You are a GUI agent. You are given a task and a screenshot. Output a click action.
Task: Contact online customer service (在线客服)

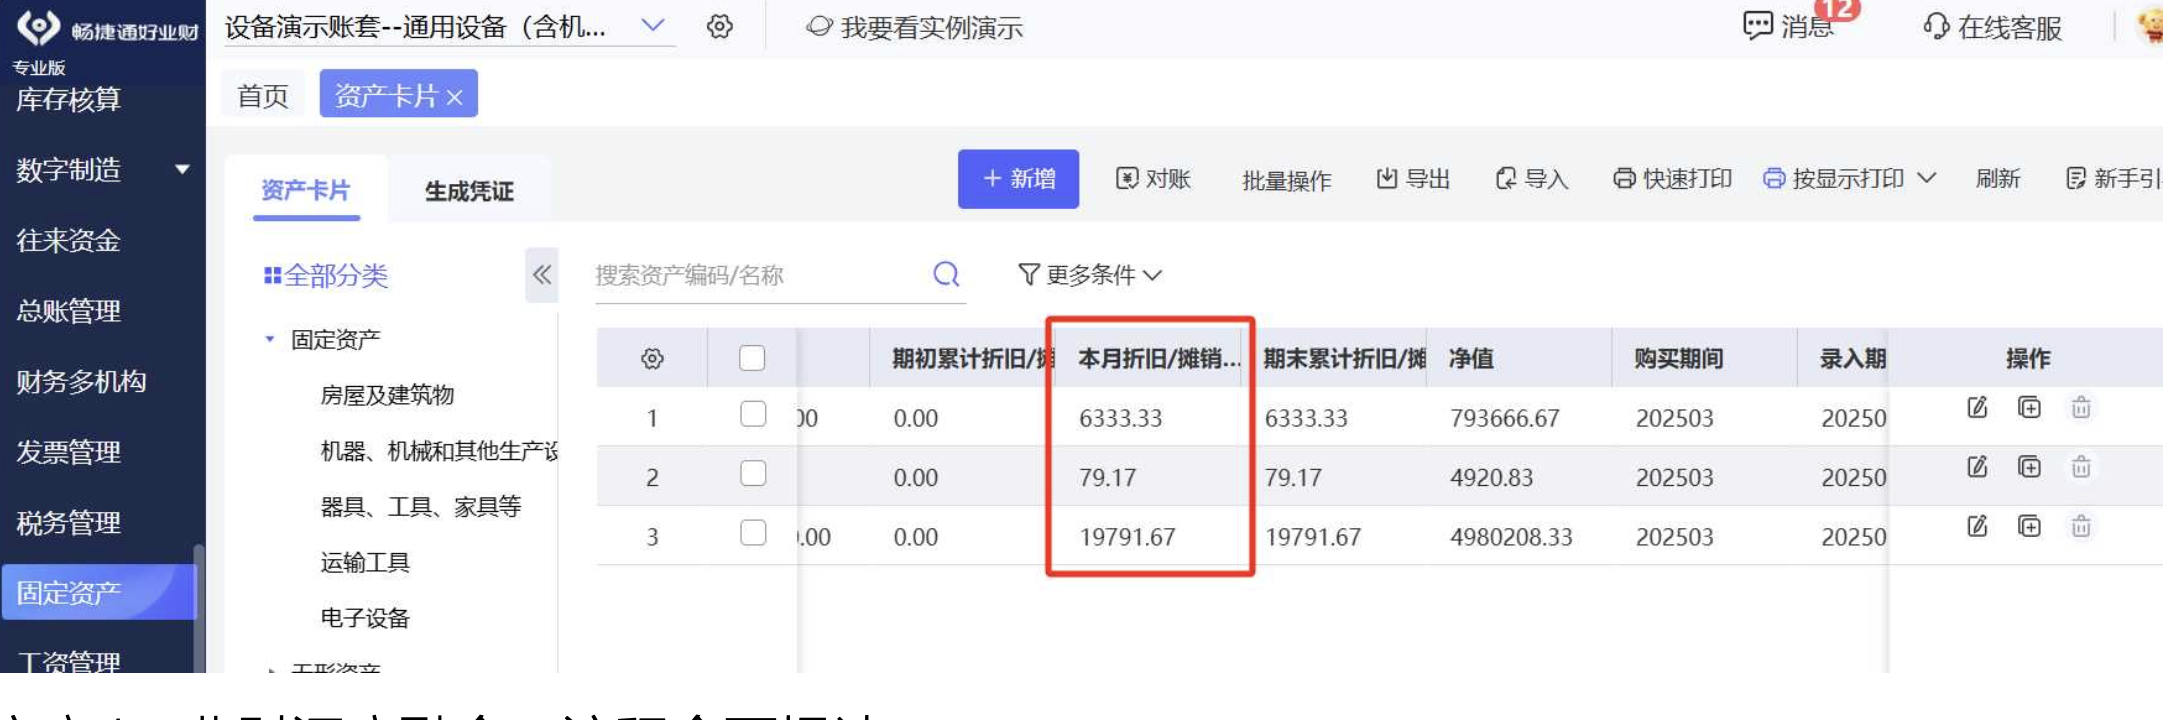1992,27
